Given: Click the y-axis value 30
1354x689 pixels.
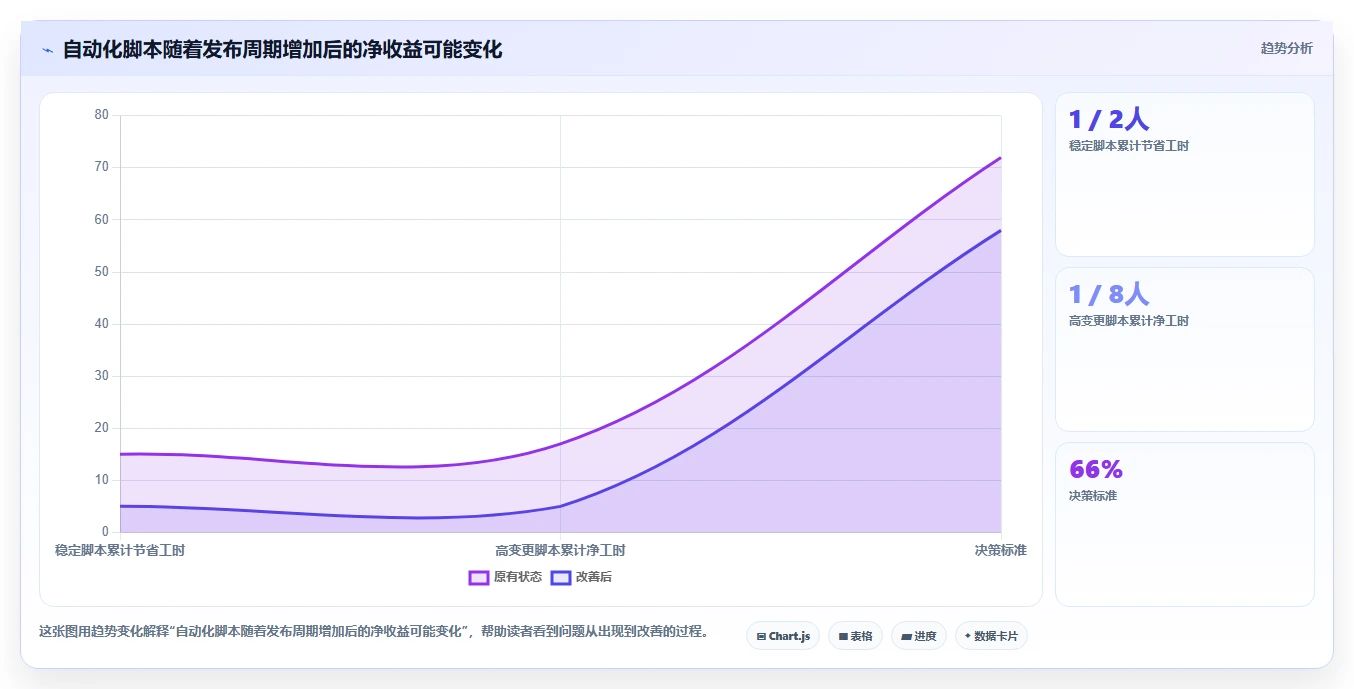Looking at the screenshot, I should (x=102, y=376).
